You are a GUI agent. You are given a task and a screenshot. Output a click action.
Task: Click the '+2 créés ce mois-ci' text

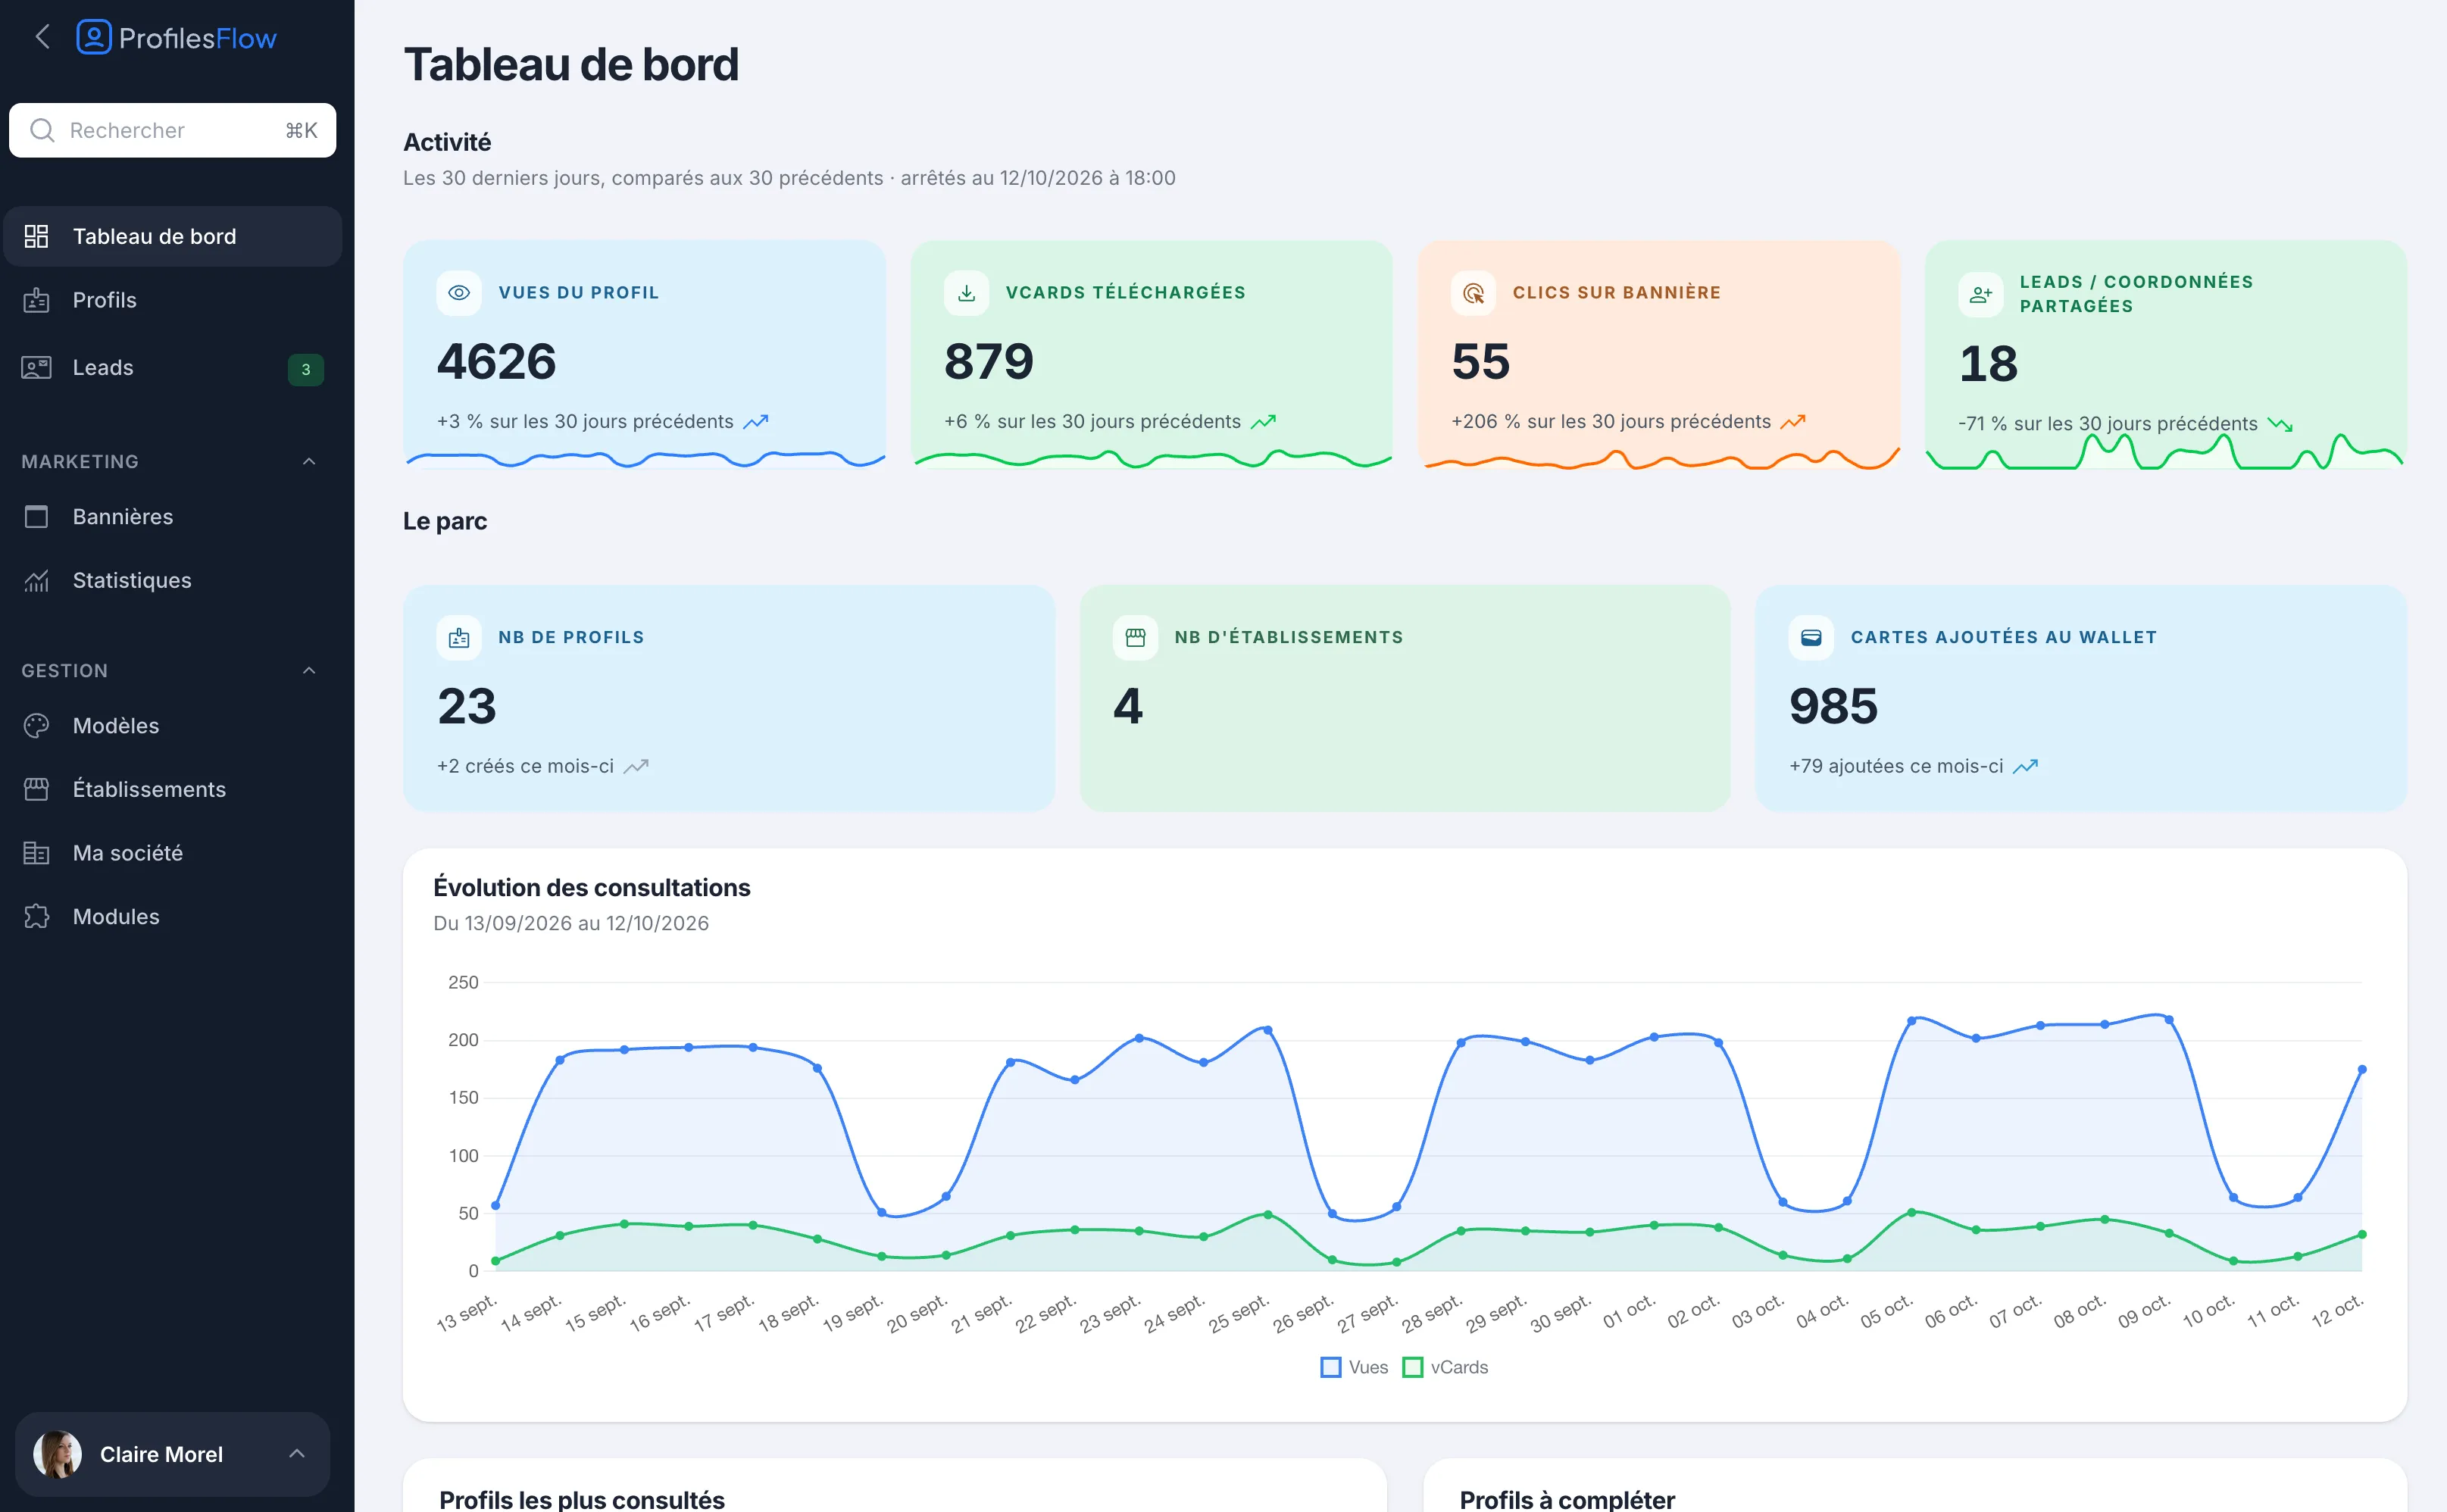pyautogui.click(x=525, y=766)
